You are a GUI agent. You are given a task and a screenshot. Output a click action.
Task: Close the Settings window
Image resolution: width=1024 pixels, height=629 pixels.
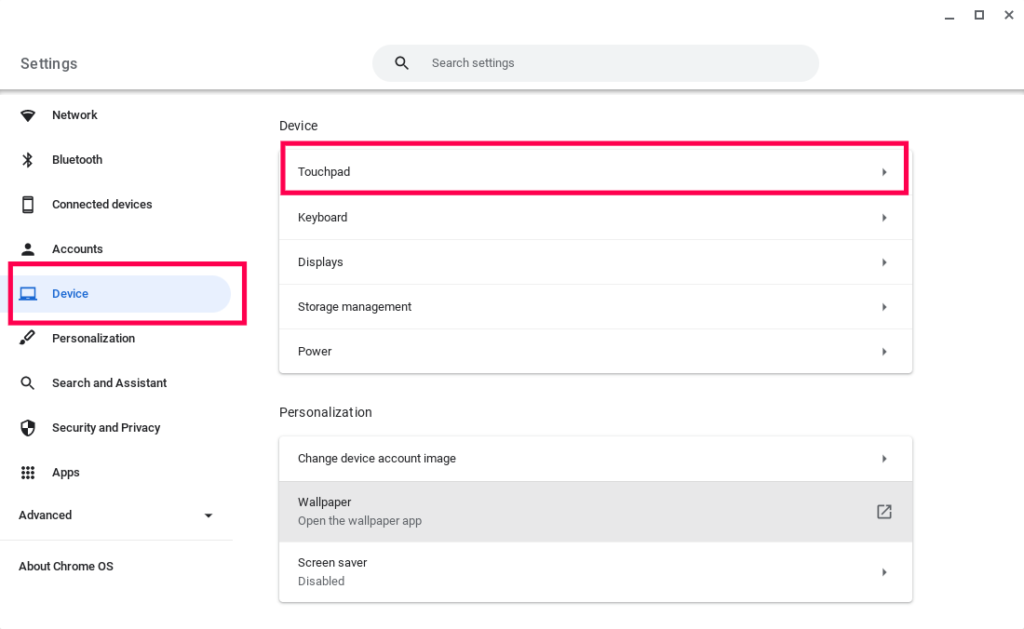[1008, 15]
